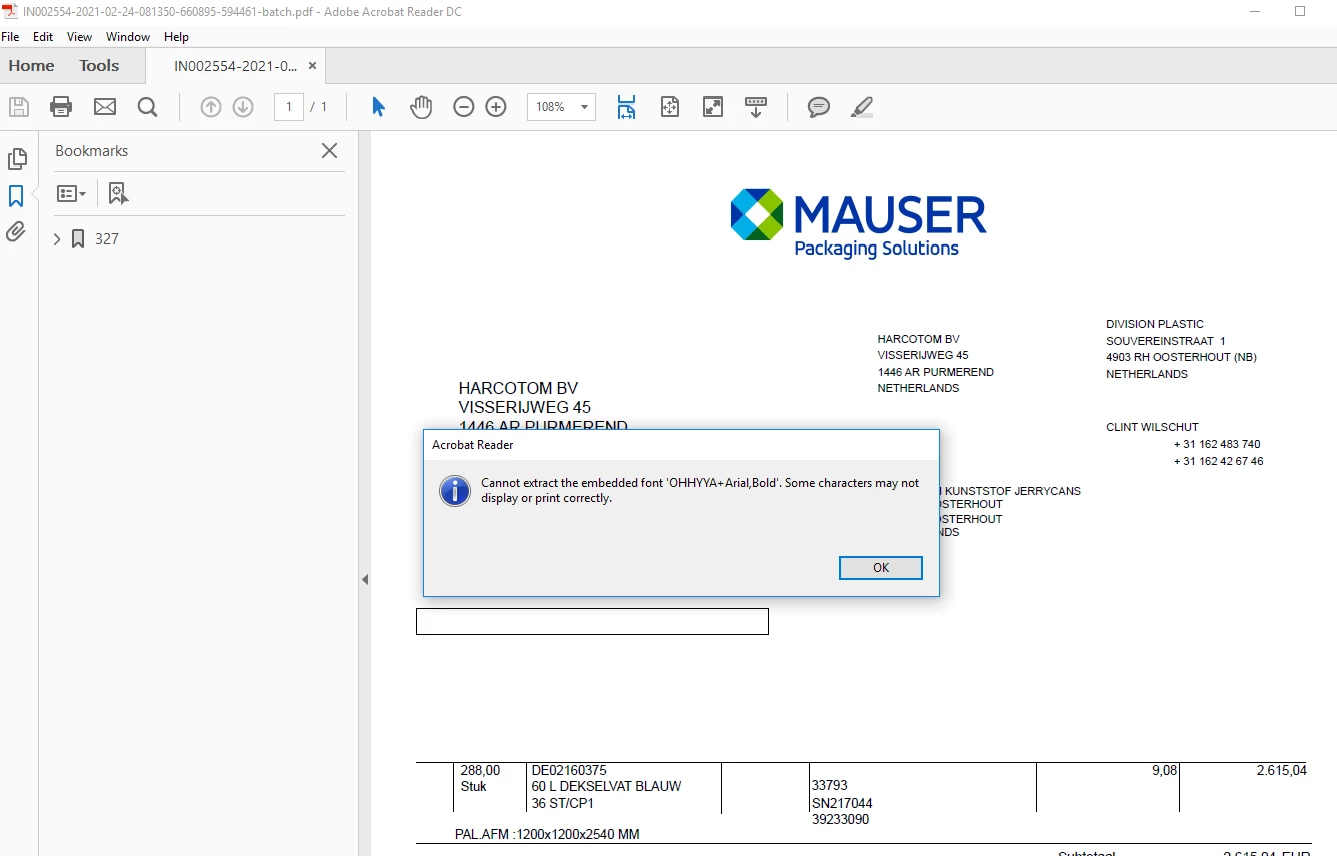This screenshot has width=1337, height=856.
Task: Select the 327 bookmark entry
Action: tap(107, 239)
